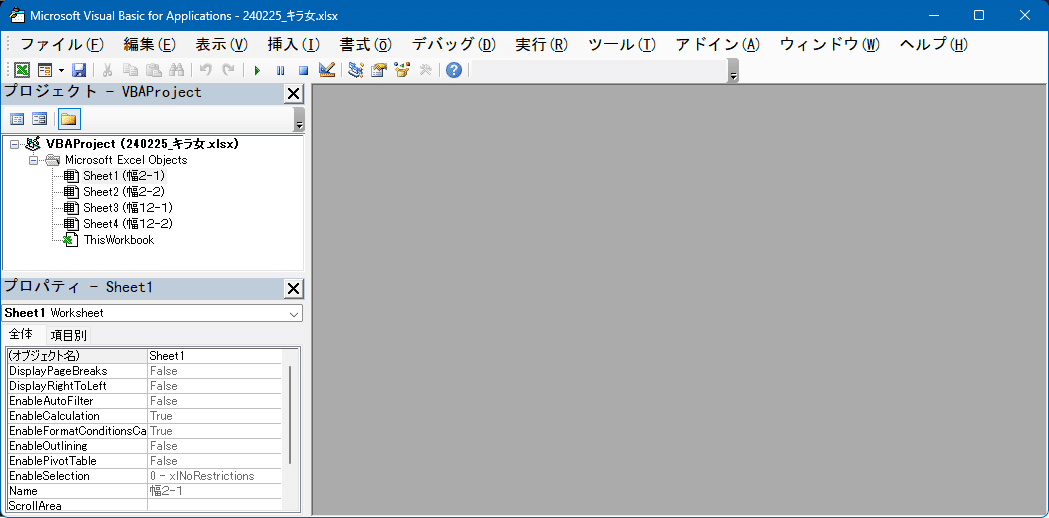The image size is (1049, 518).
Task: Select Sheet3 (幅12-1) in project tree
Action: click(128, 207)
